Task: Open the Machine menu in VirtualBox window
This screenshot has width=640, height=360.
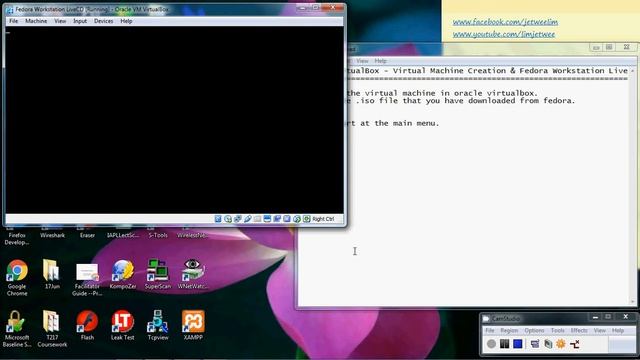Action: [x=36, y=21]
